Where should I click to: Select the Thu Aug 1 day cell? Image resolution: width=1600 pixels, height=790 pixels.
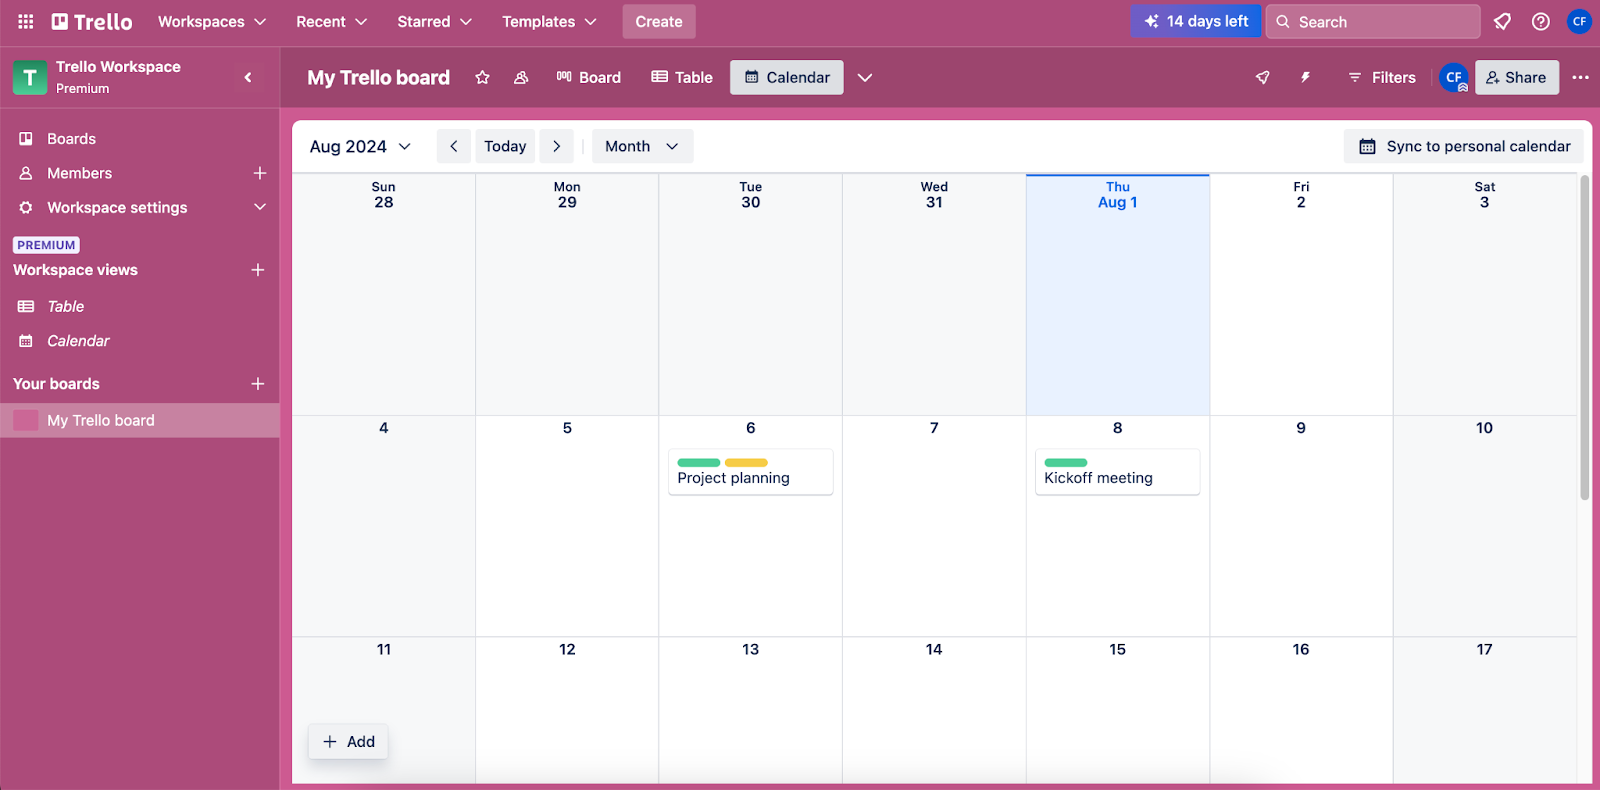(1118, 295)
